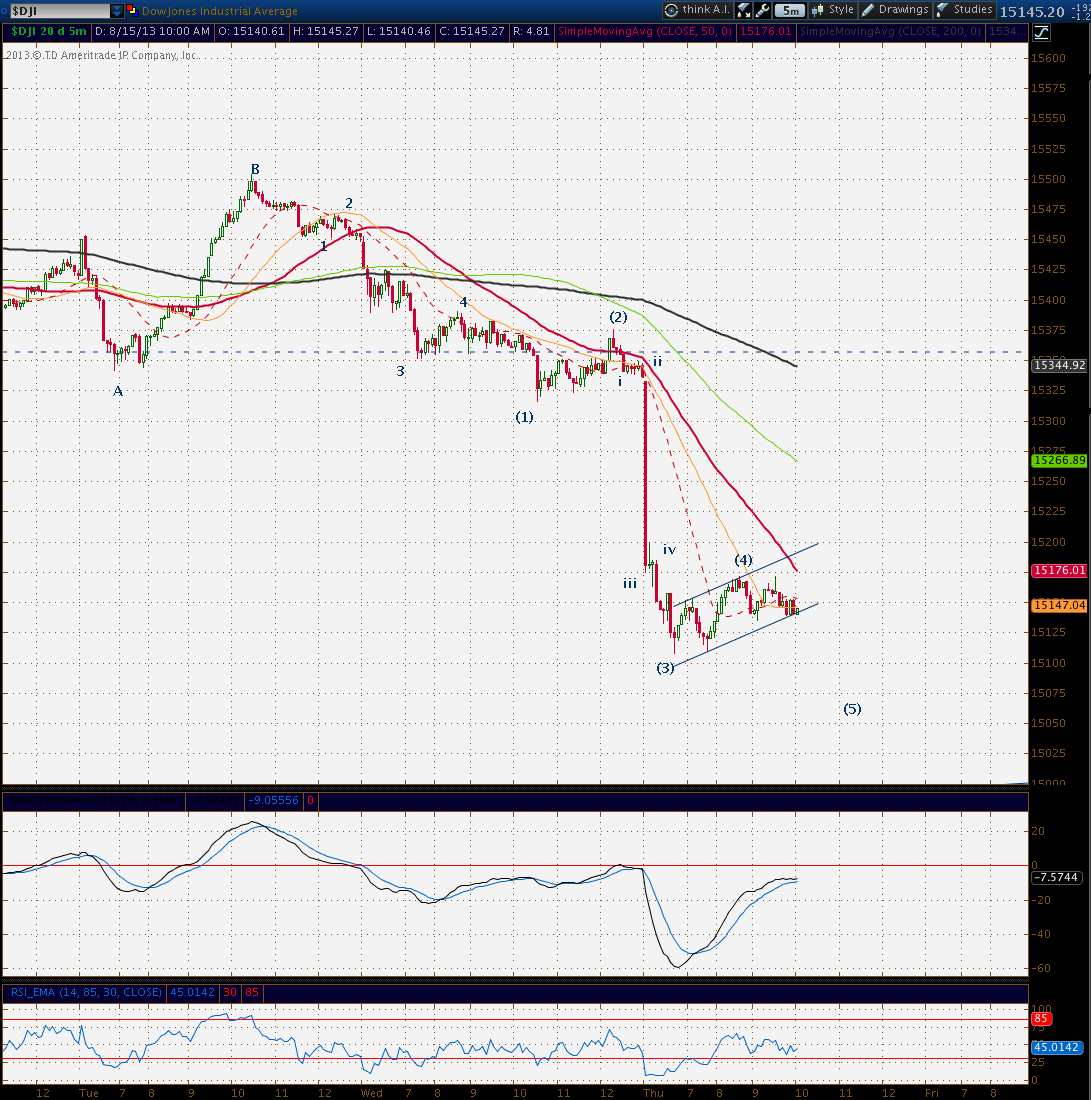Click the orange 15147.04 price tag on axis
The image size is (1091, 1100).
[x=1059, y=605]
